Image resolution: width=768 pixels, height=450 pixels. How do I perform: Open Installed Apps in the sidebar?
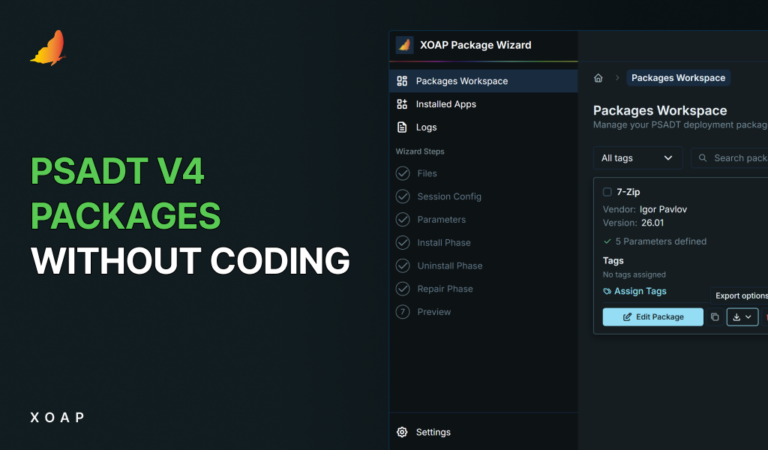(483, 104)
